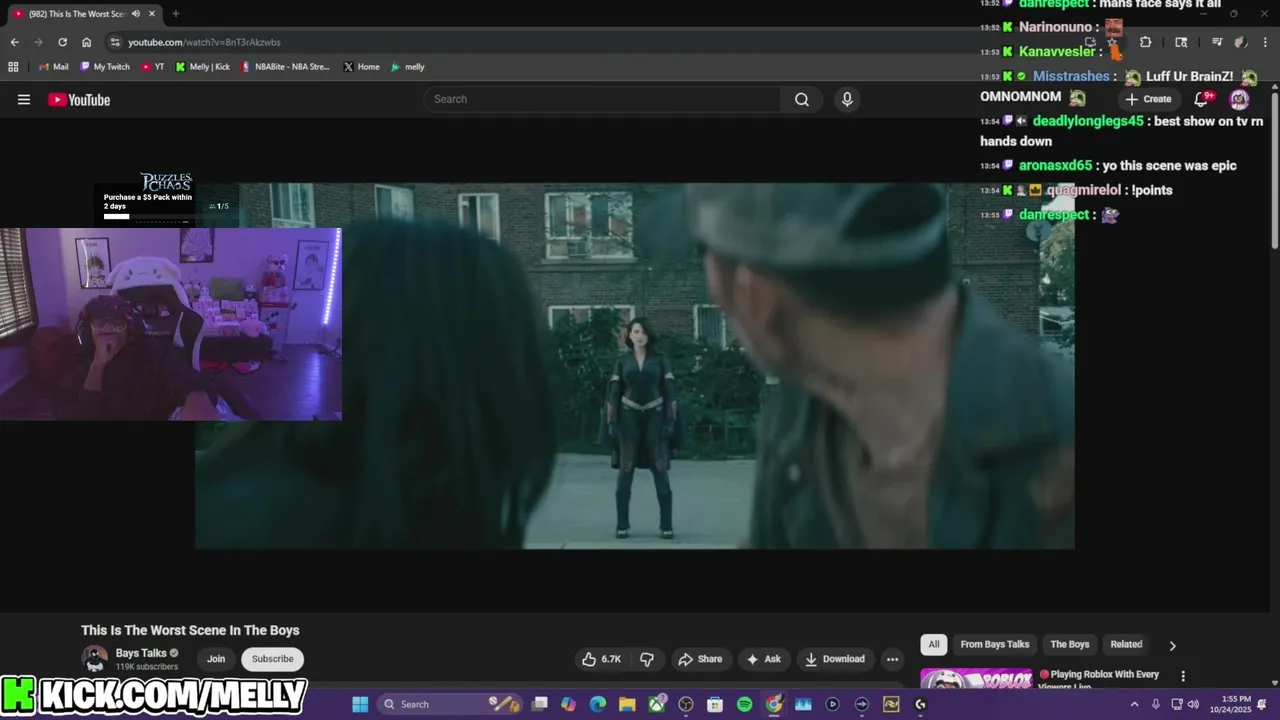Show hidden system tray icons

(1134, 704)
